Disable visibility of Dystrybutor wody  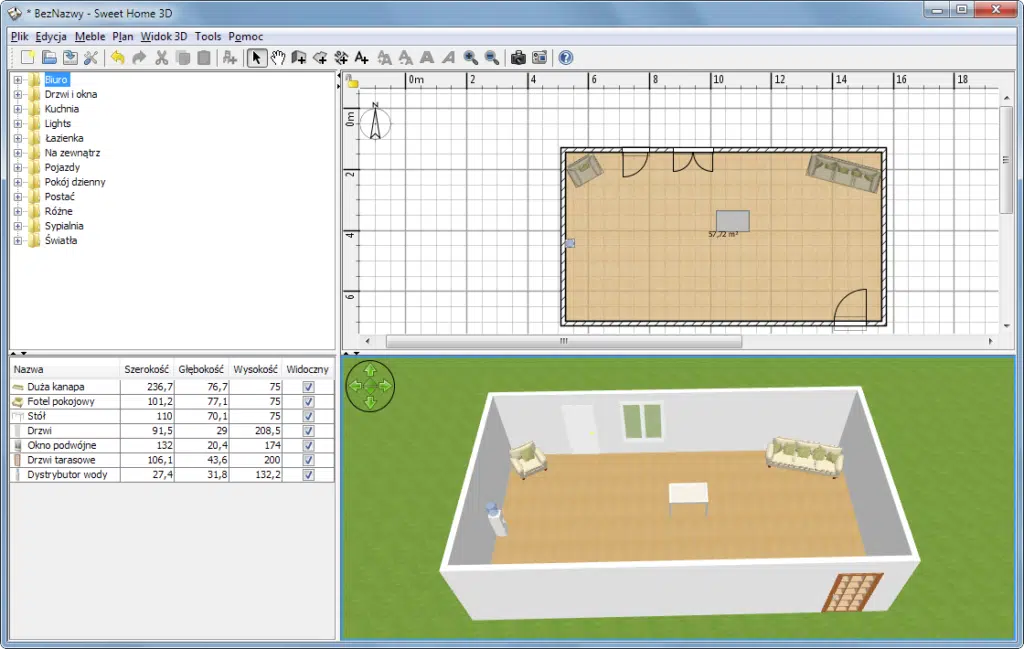307,475
